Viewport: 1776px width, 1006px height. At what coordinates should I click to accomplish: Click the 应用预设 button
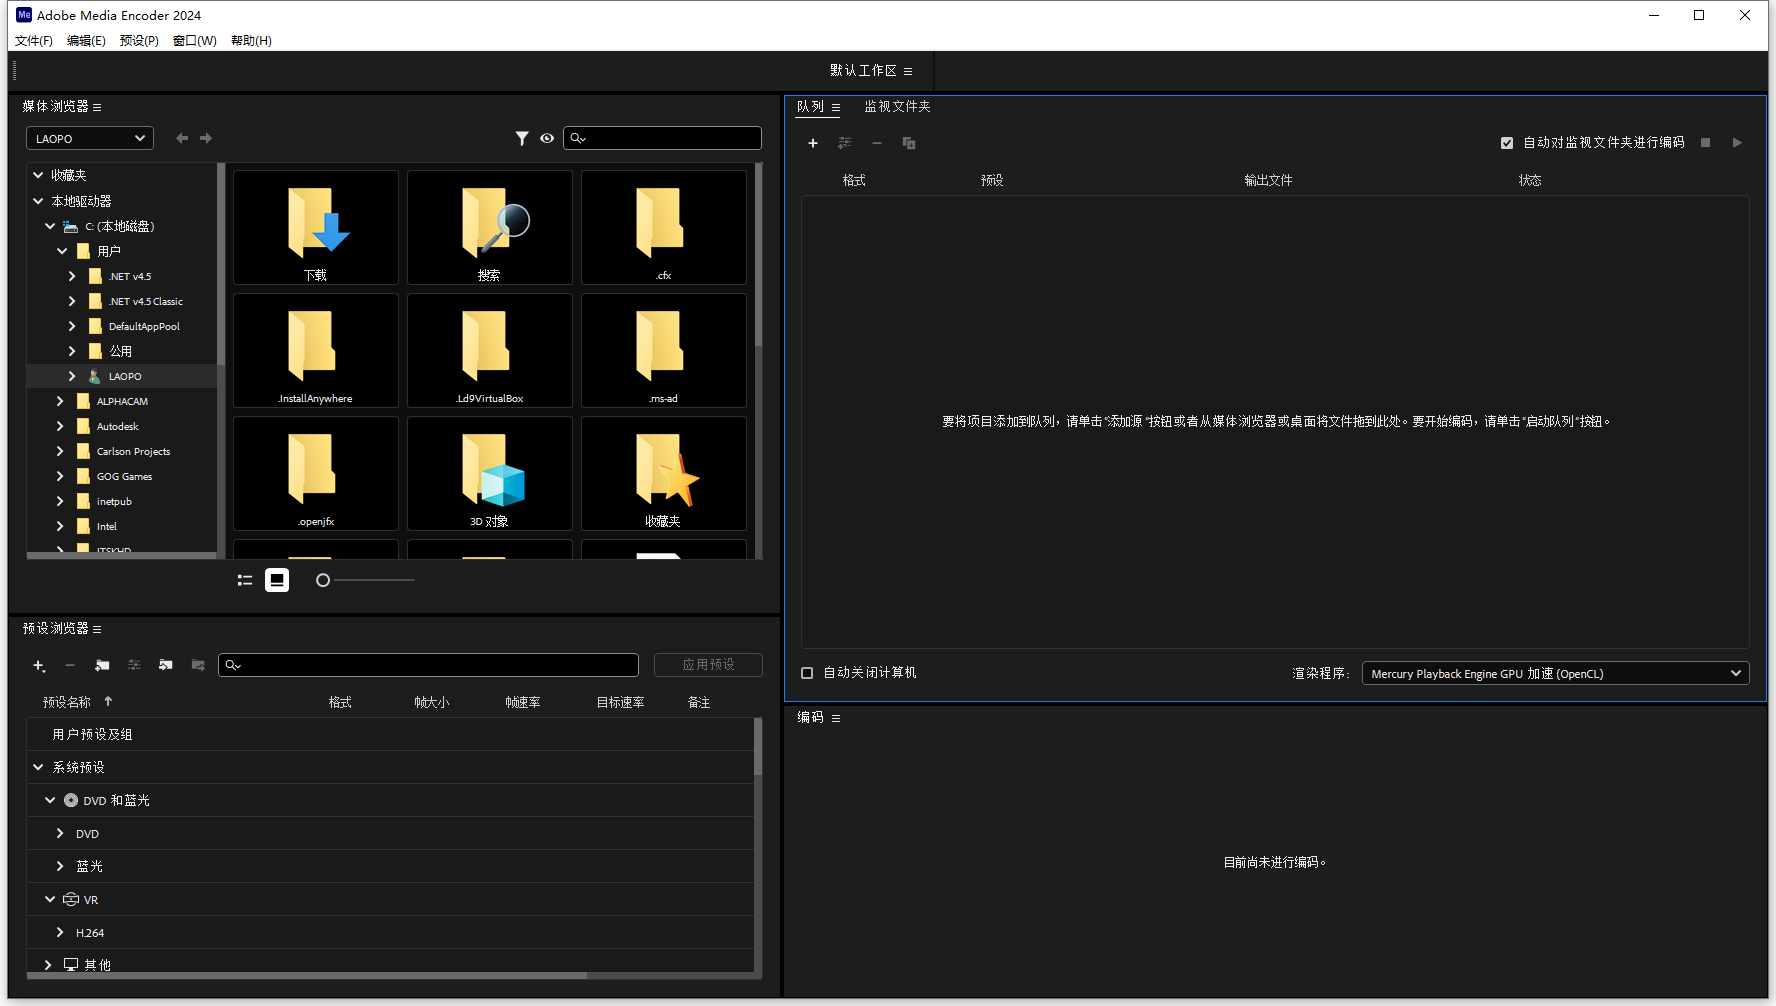(708, 665)
